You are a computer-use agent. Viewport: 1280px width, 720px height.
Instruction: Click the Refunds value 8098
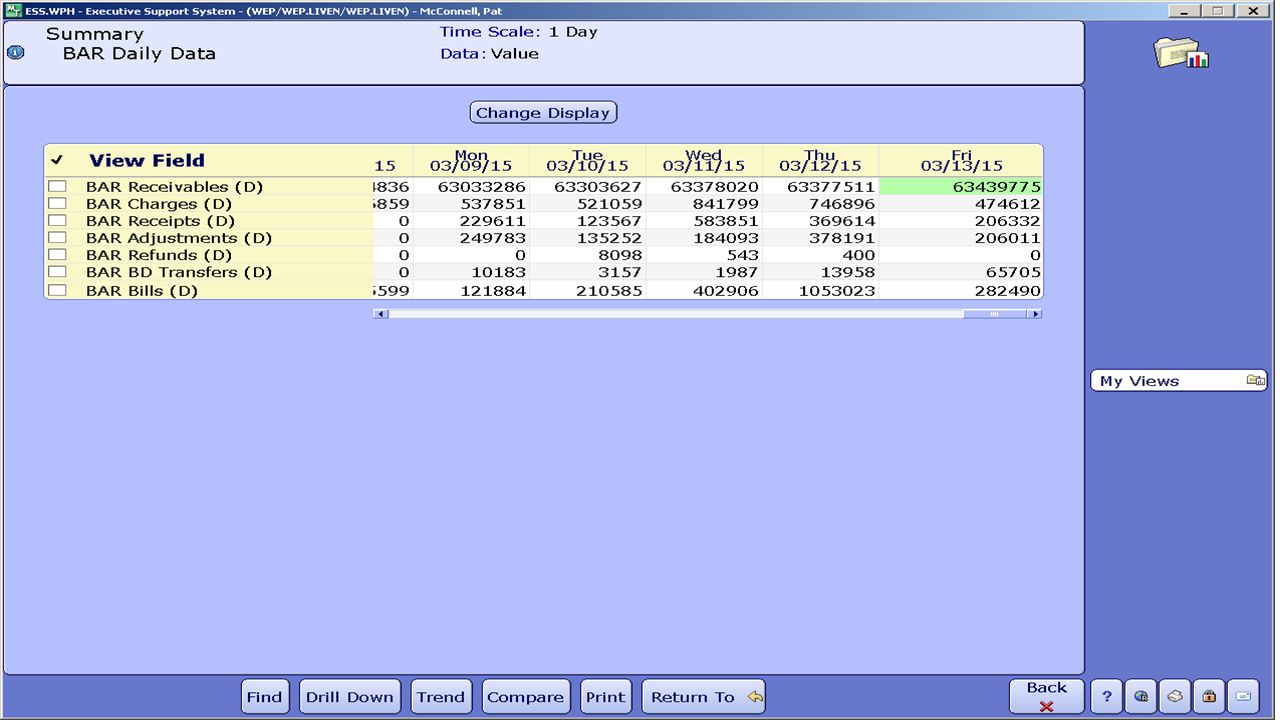click(x=620, y=255)
